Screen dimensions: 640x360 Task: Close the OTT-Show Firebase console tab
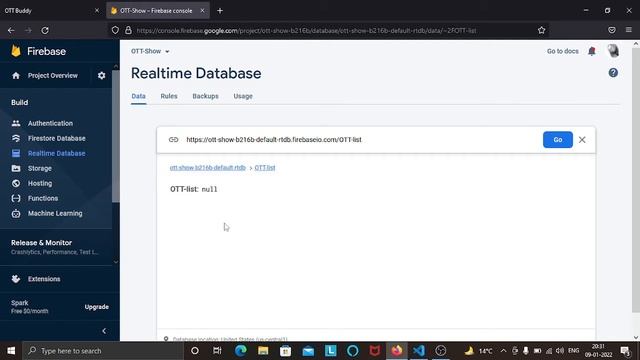(x=202, y=11)
